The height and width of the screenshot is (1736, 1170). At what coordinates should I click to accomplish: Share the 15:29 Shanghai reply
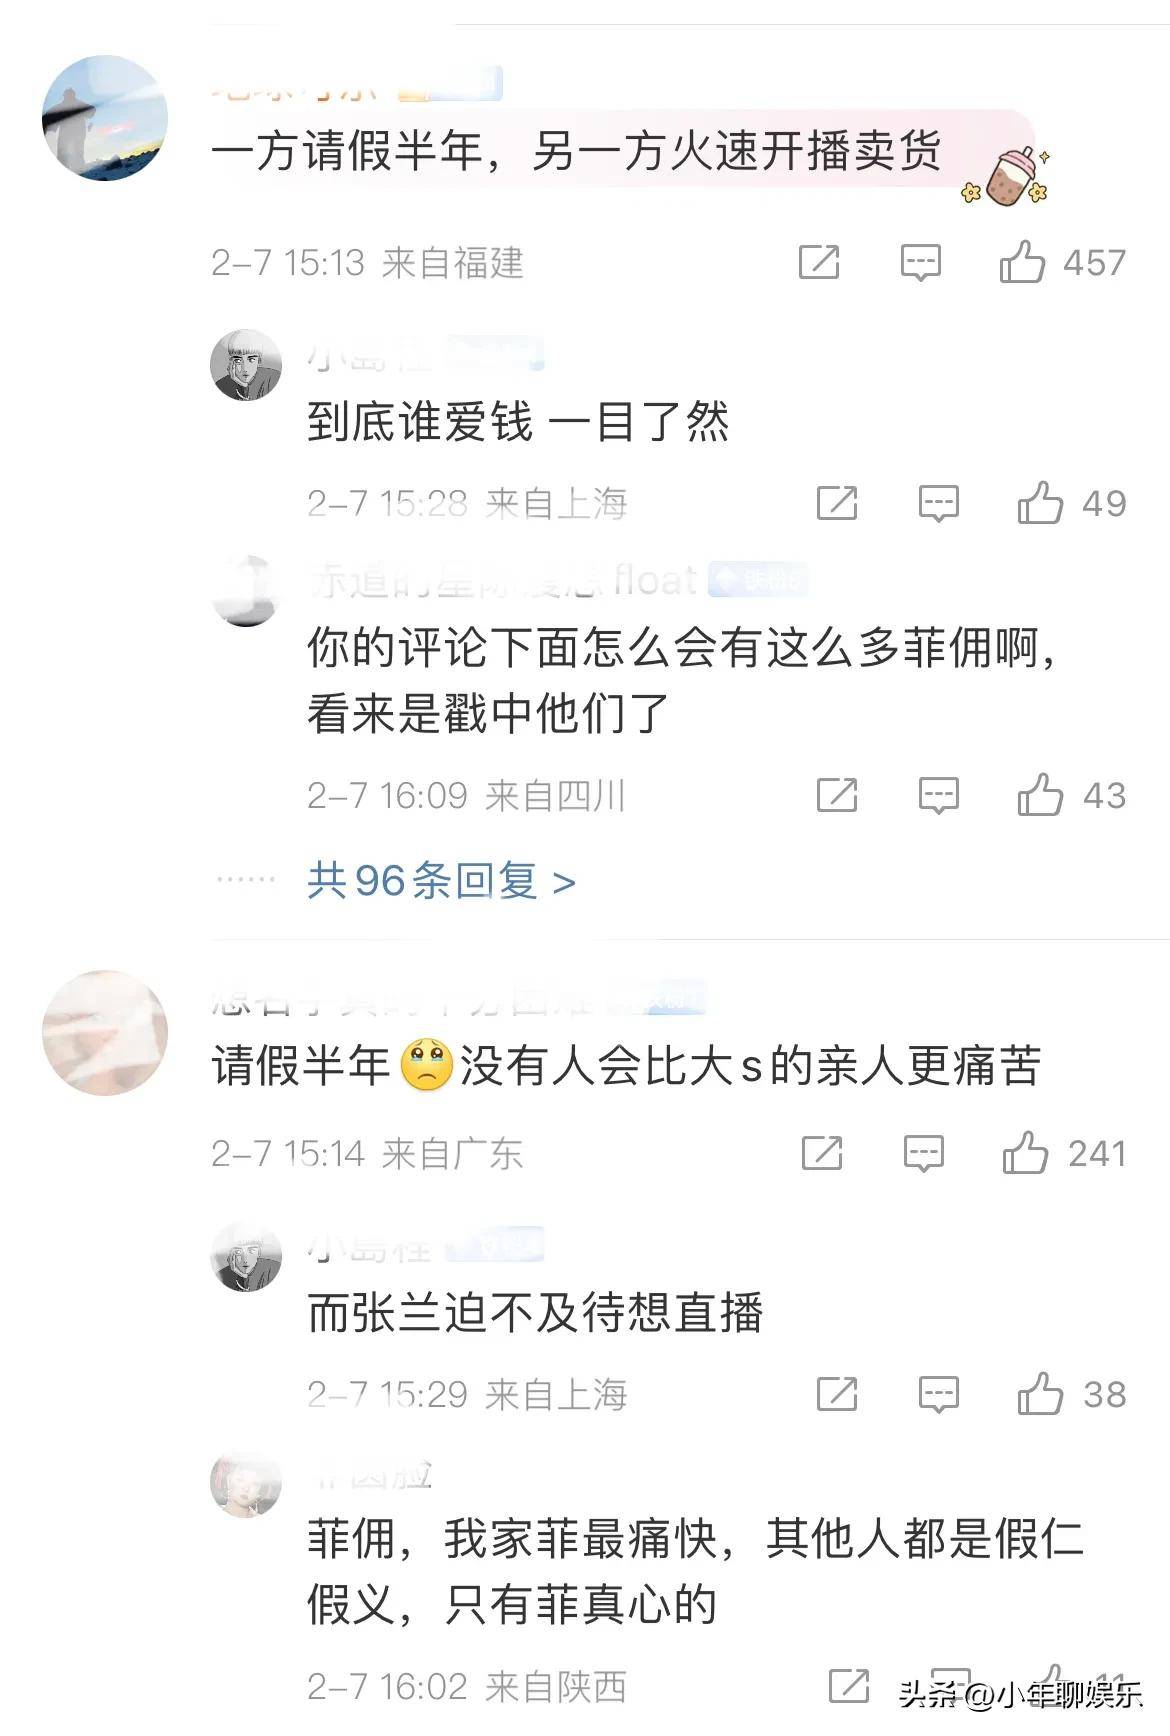point(837,1394)
